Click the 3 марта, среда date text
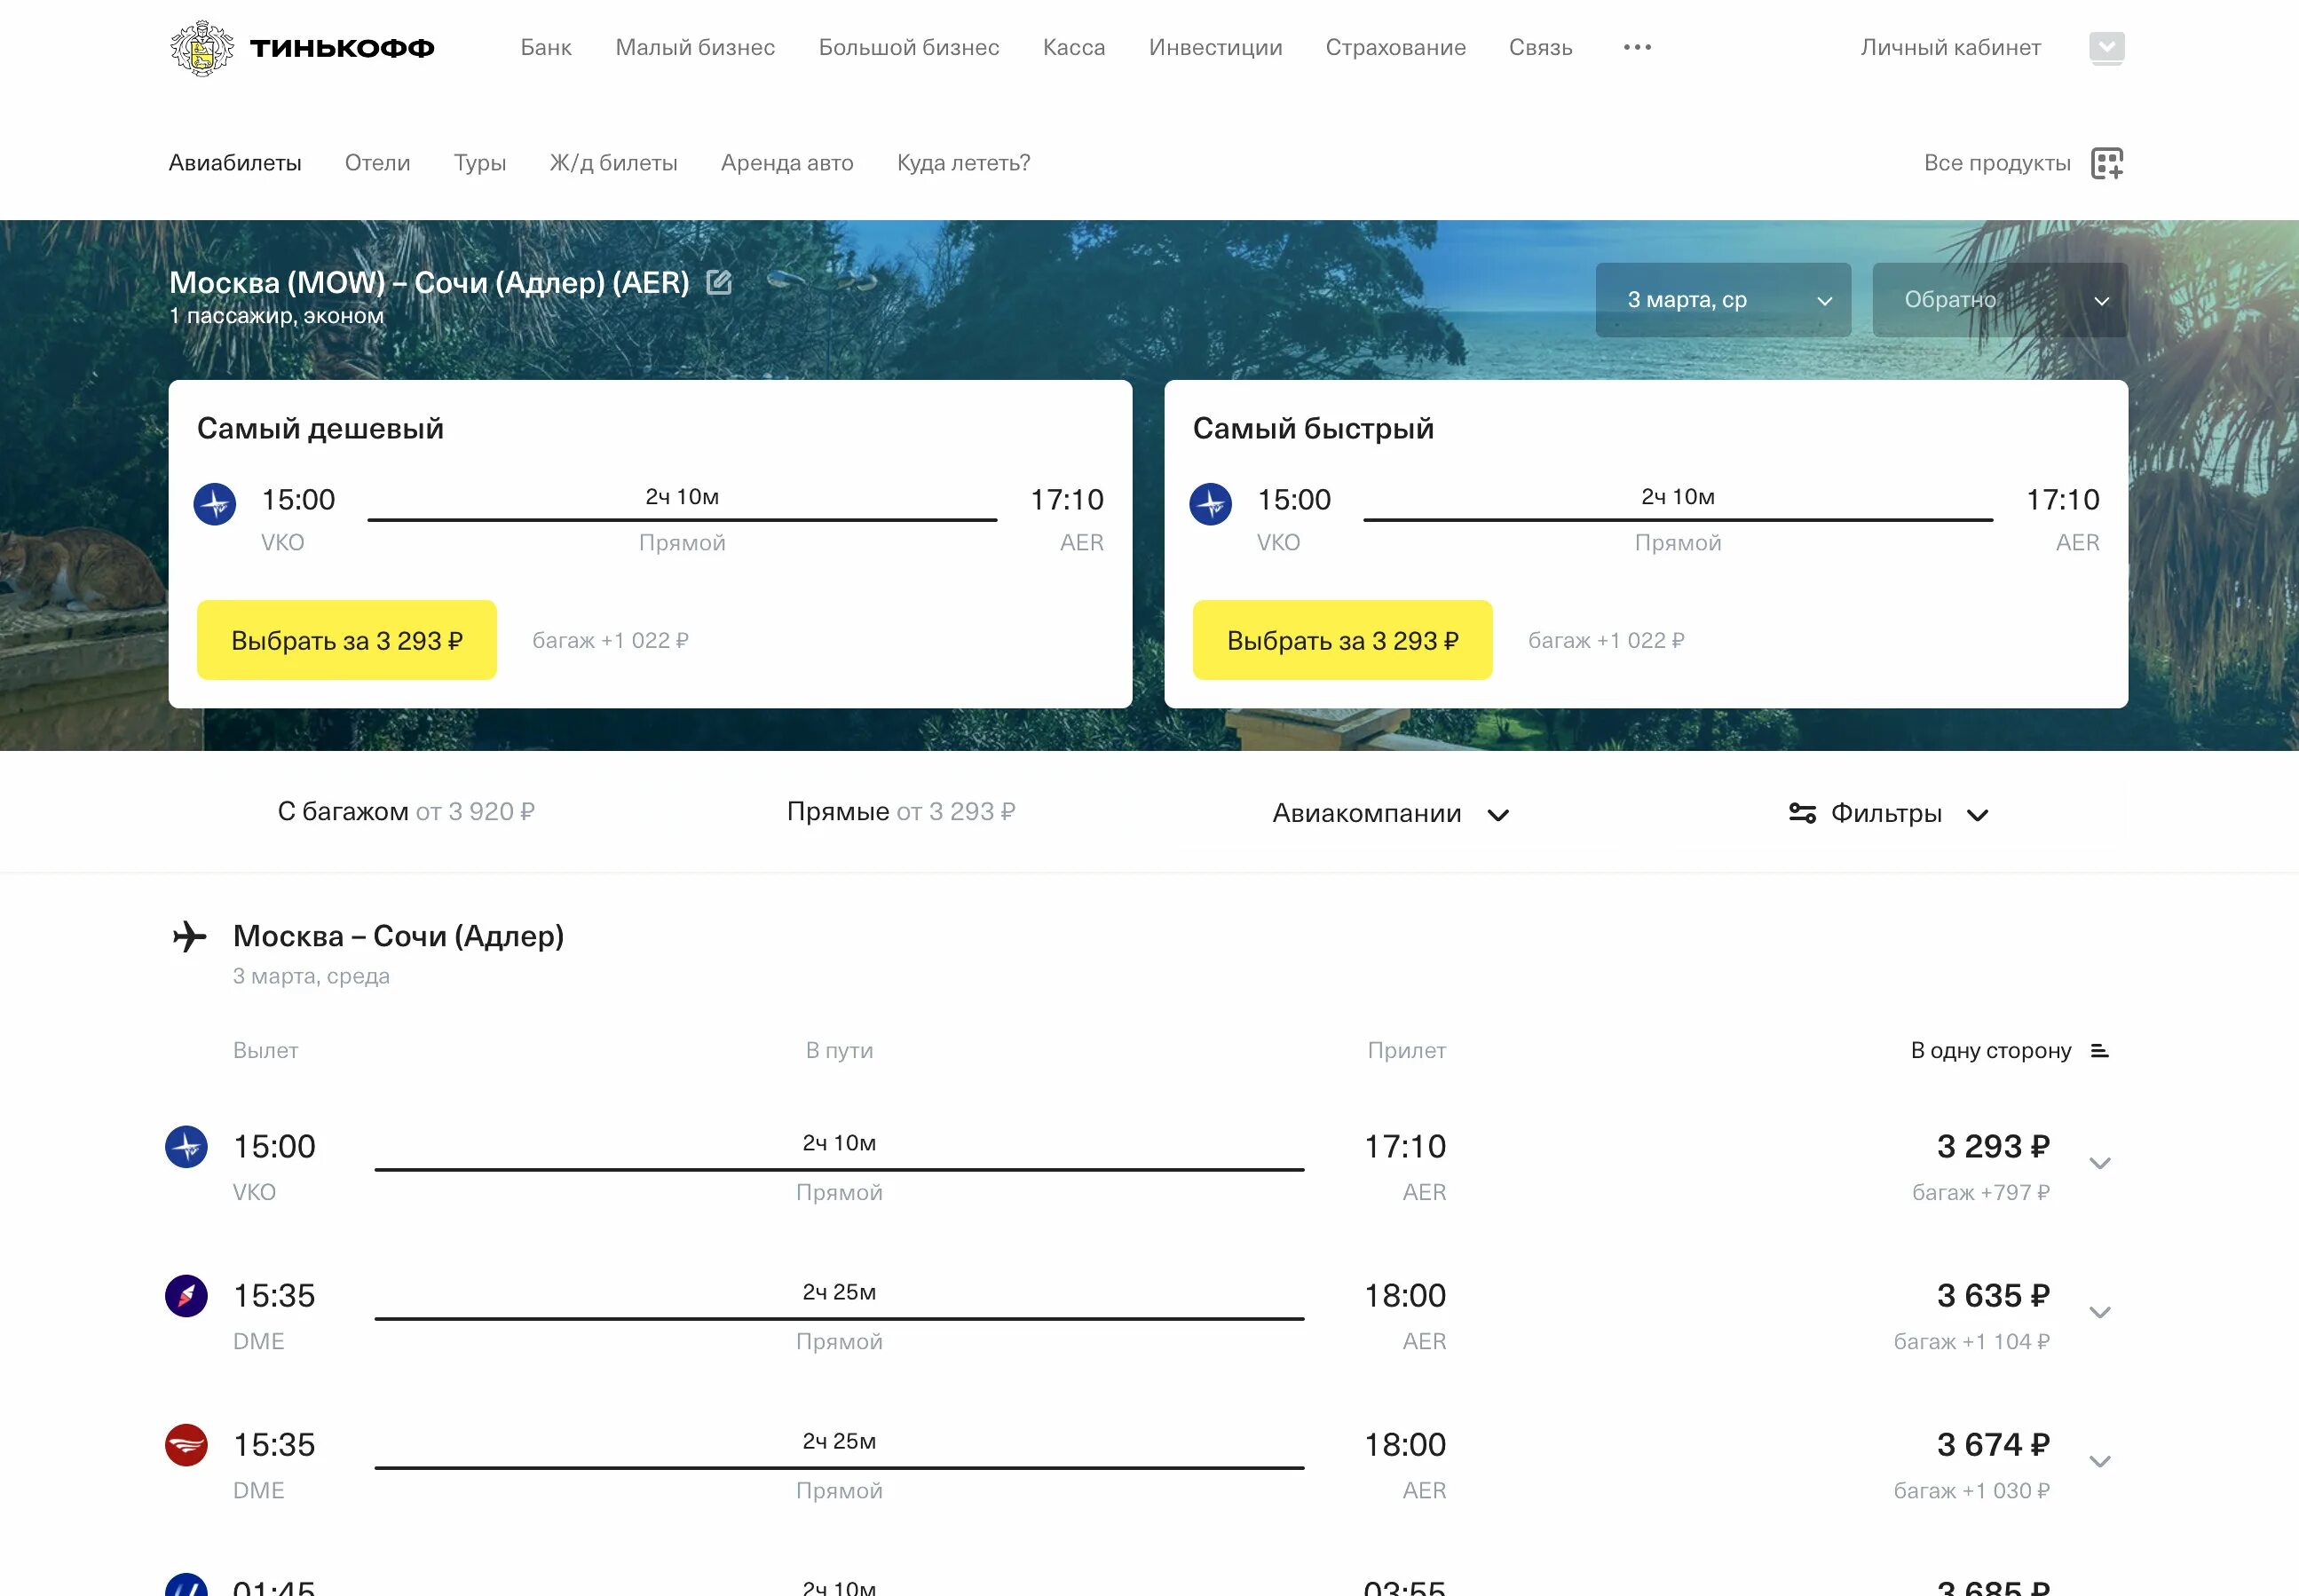The width and height of the screenshot is (2299, 1596). tap(311, 977)
